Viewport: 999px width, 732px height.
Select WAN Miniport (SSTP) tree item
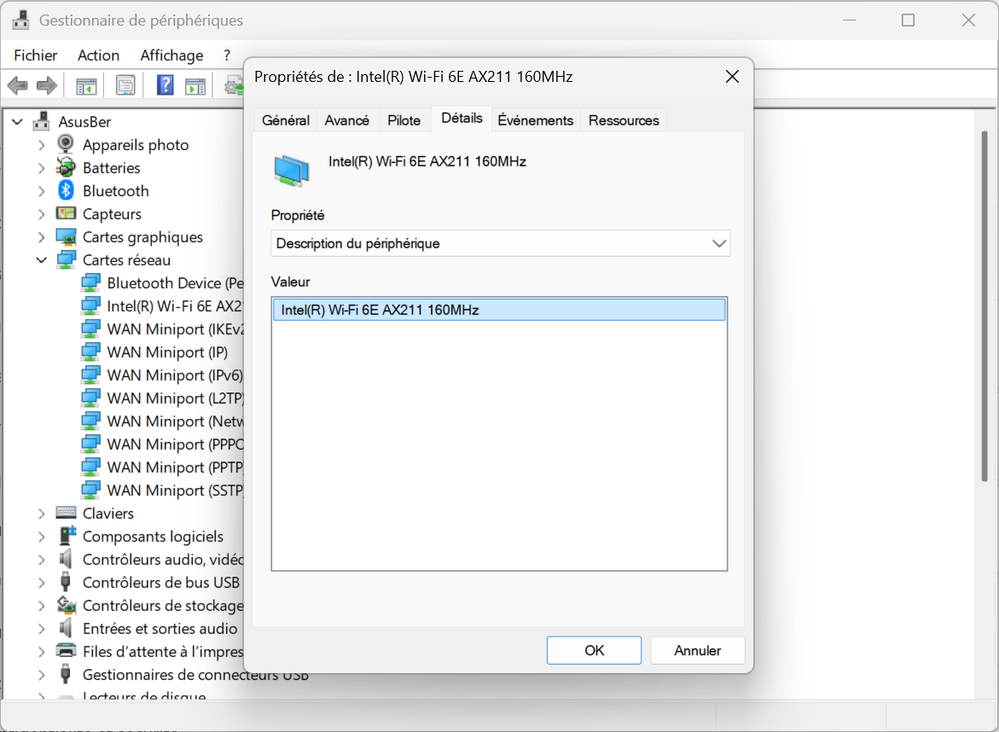click(x=175, y=491)
